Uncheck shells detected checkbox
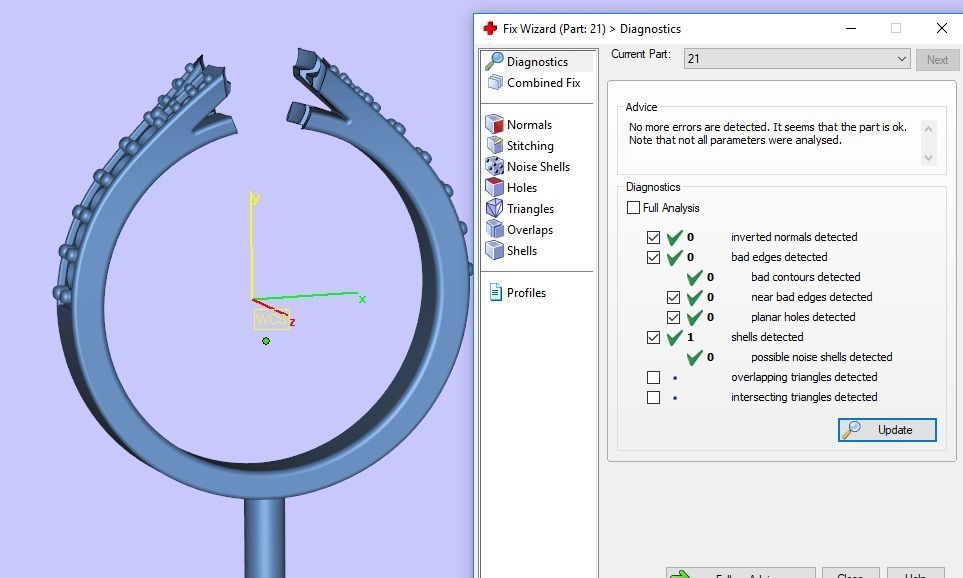Image resolution: width=963 pixels, height=578 pixels. [x=653, y=337]
